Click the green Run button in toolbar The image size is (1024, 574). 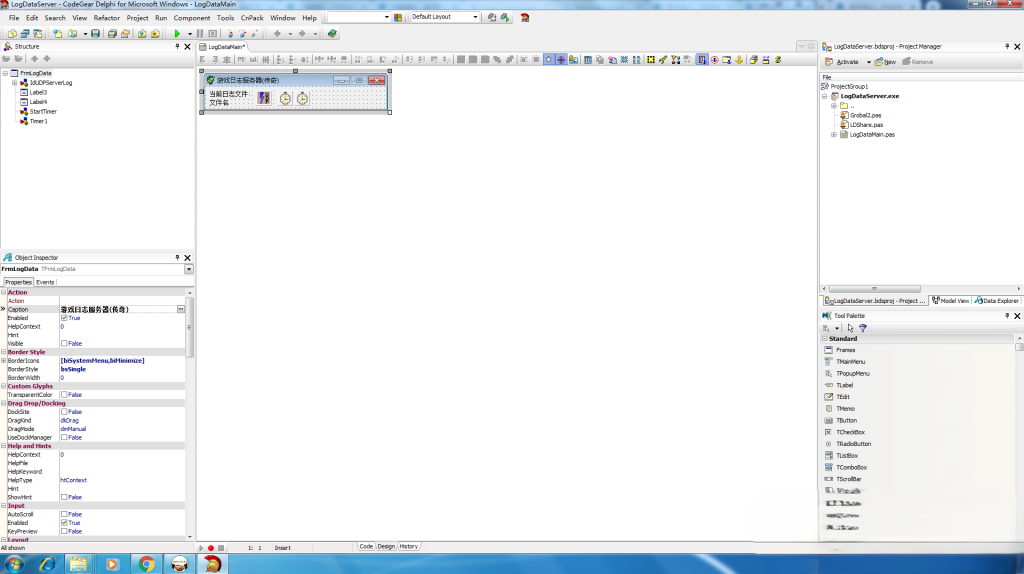coord(177,33)
